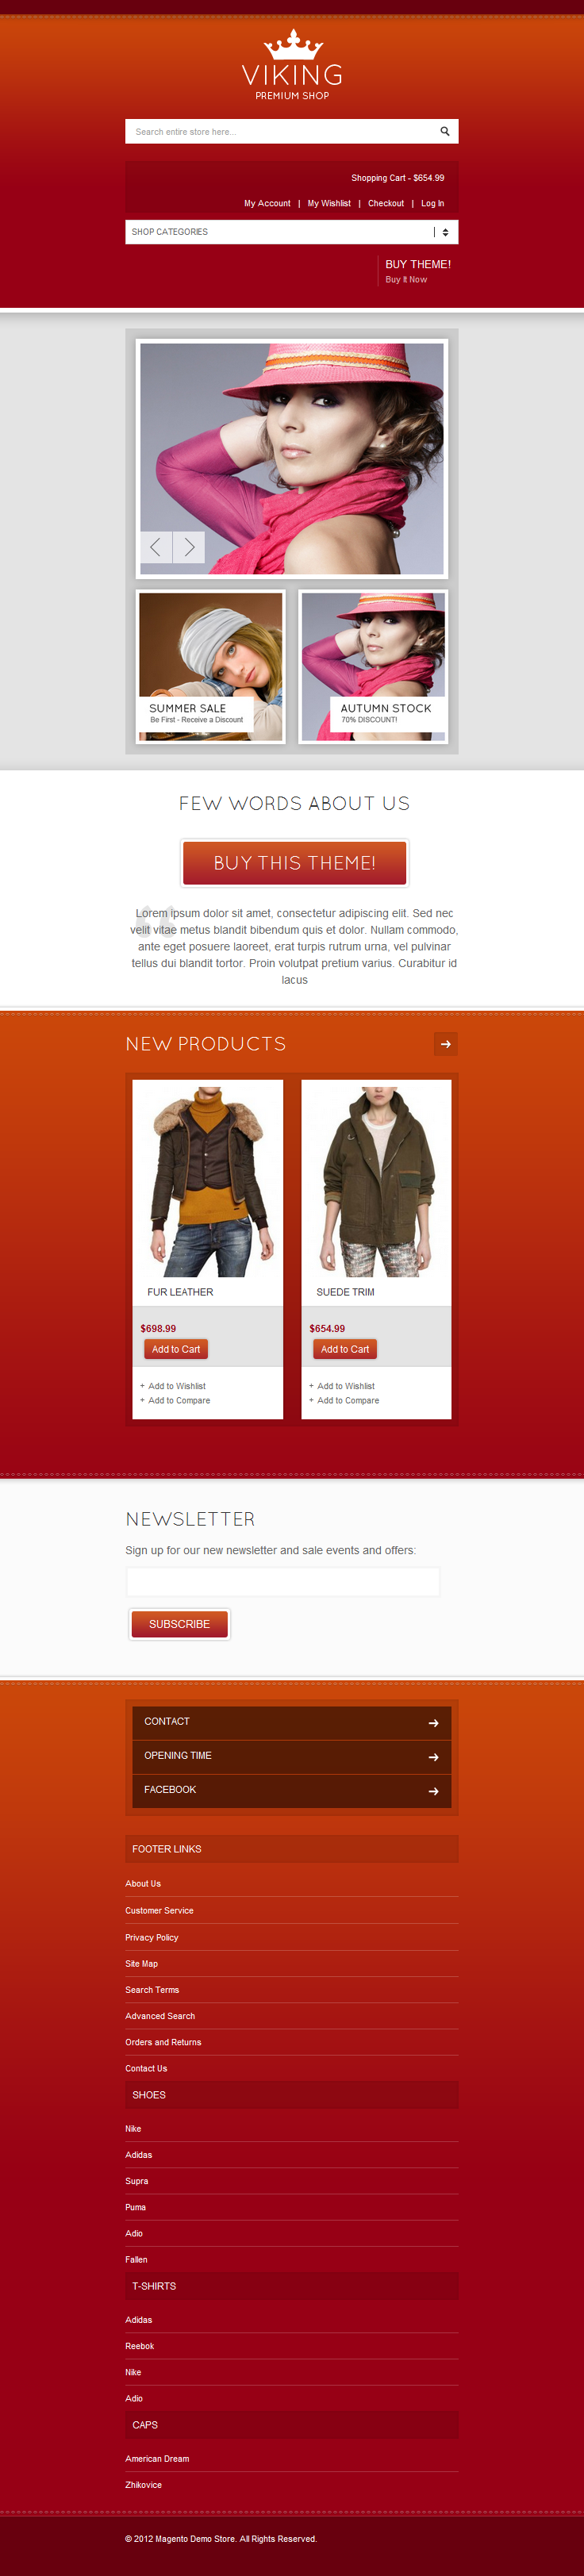Click the Subscribe button
This screenshot has height=2576, width=584.
click(180, 1624)
